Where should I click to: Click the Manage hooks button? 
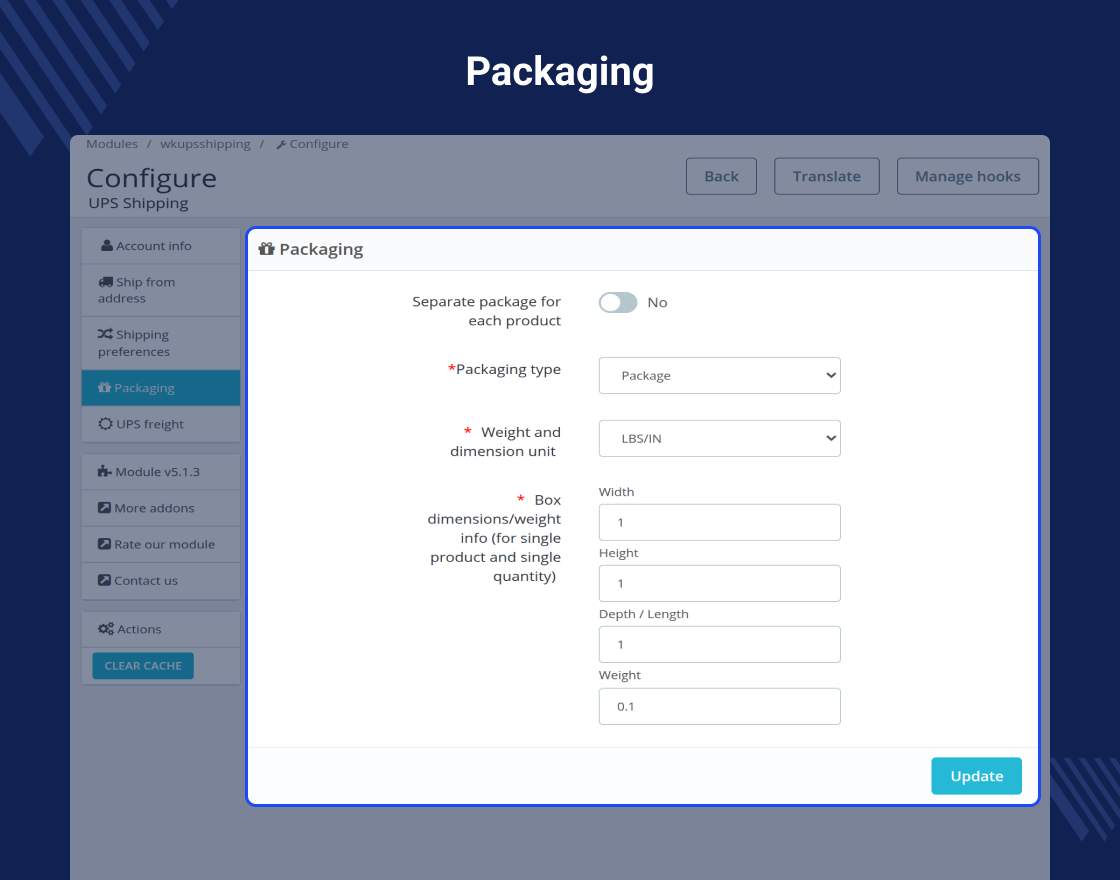coord(968,176)
